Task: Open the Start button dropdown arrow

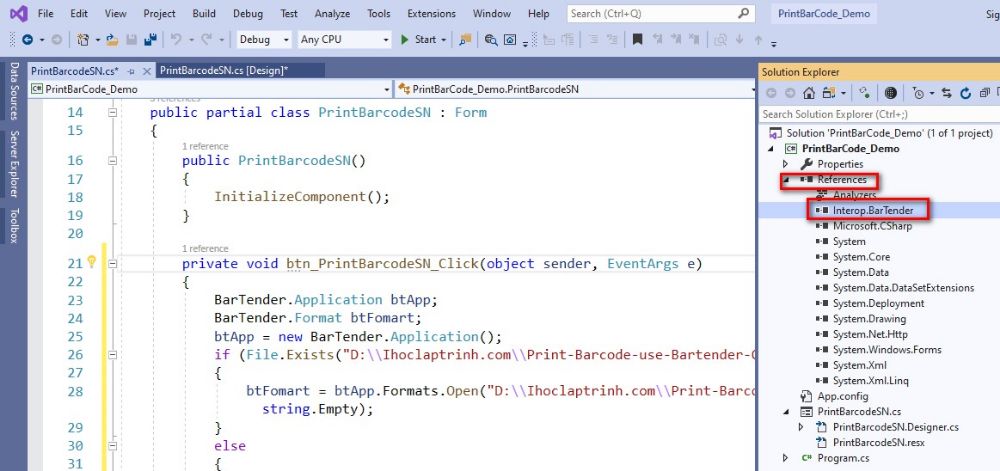Action: (x=444, y=40)
